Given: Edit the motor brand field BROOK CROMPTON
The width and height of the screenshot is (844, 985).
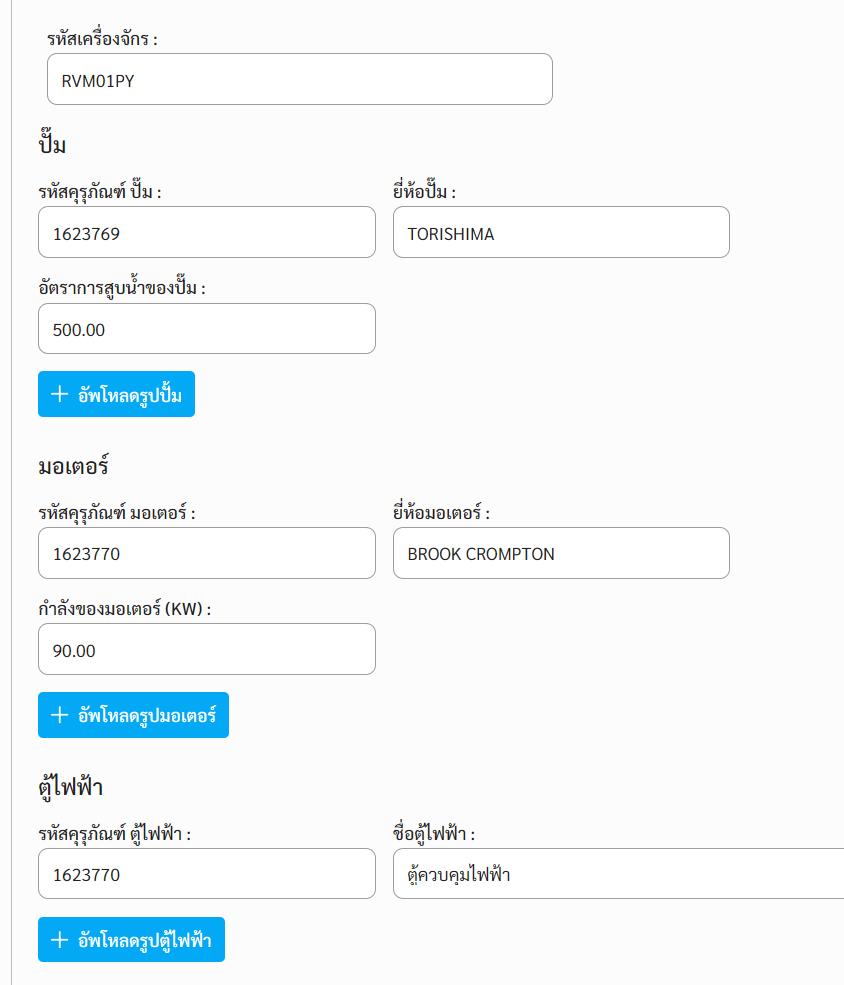Looking at the screenshot, I should [x=561, y=553].
